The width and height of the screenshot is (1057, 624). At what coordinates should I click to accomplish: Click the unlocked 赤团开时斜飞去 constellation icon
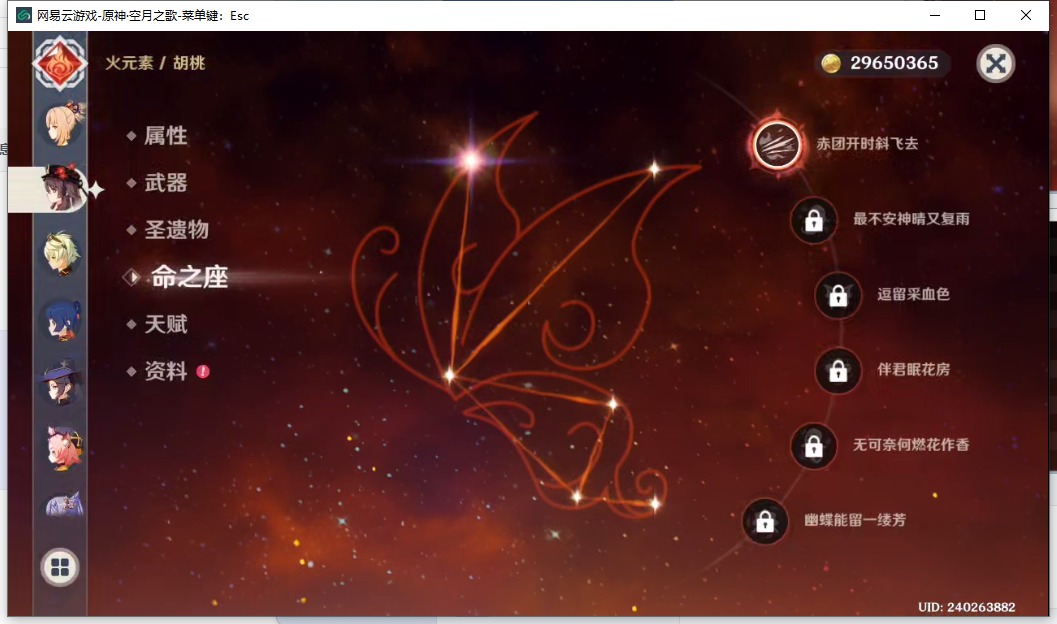point(777,145)
